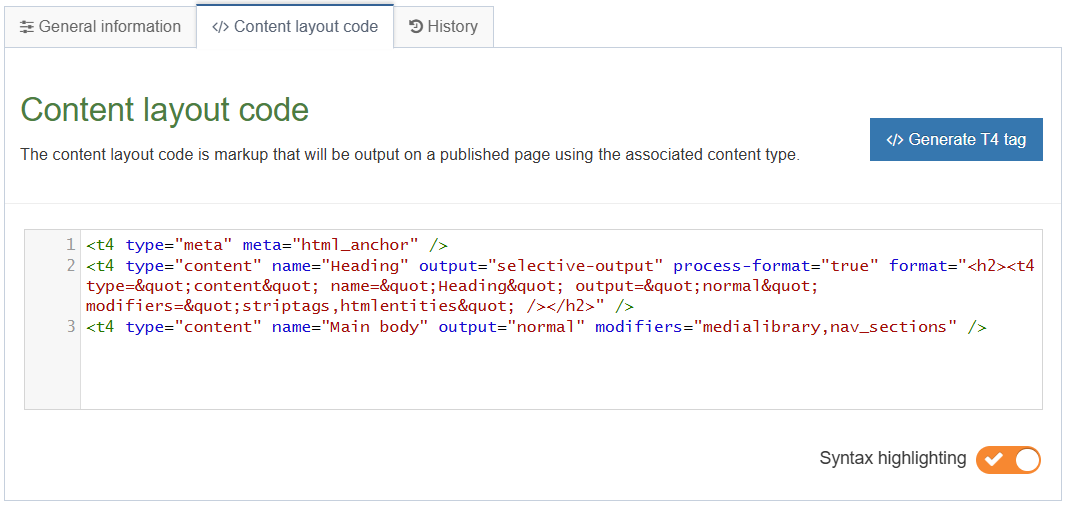Click the Syntax highlighting label text

click(892, 459)
